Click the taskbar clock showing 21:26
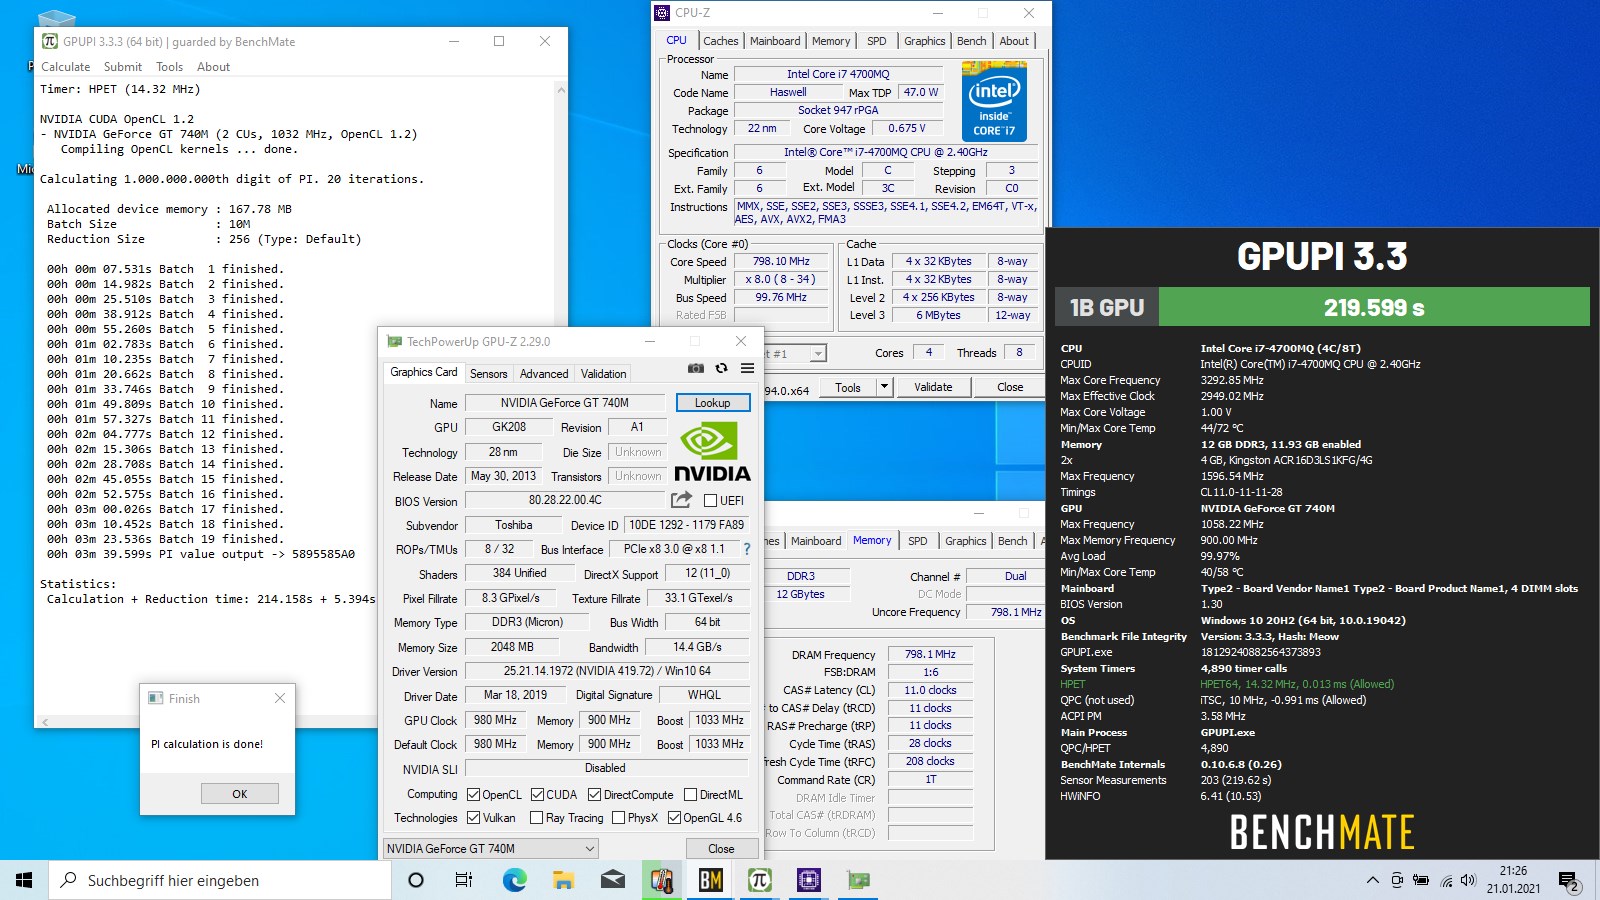 (1513, 880)
